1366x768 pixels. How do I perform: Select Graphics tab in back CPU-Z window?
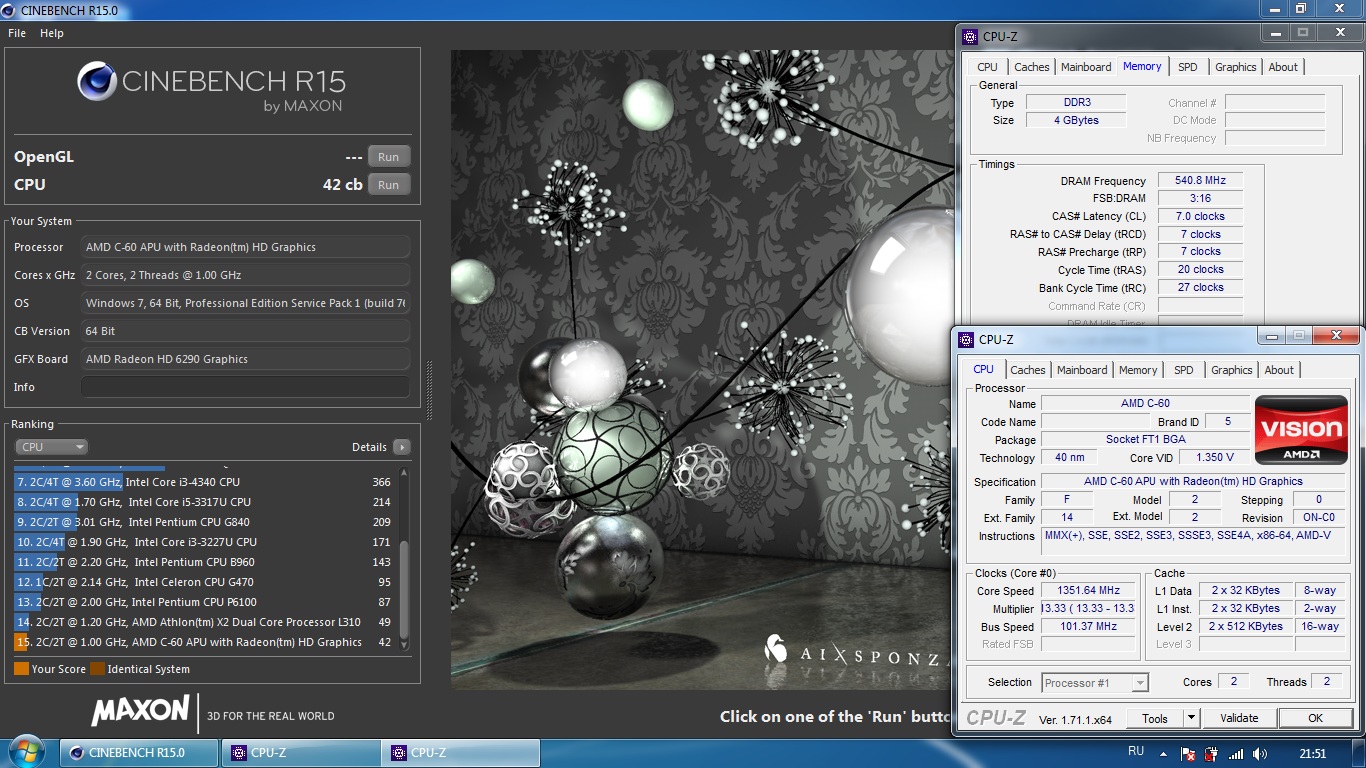[1236, 67]
